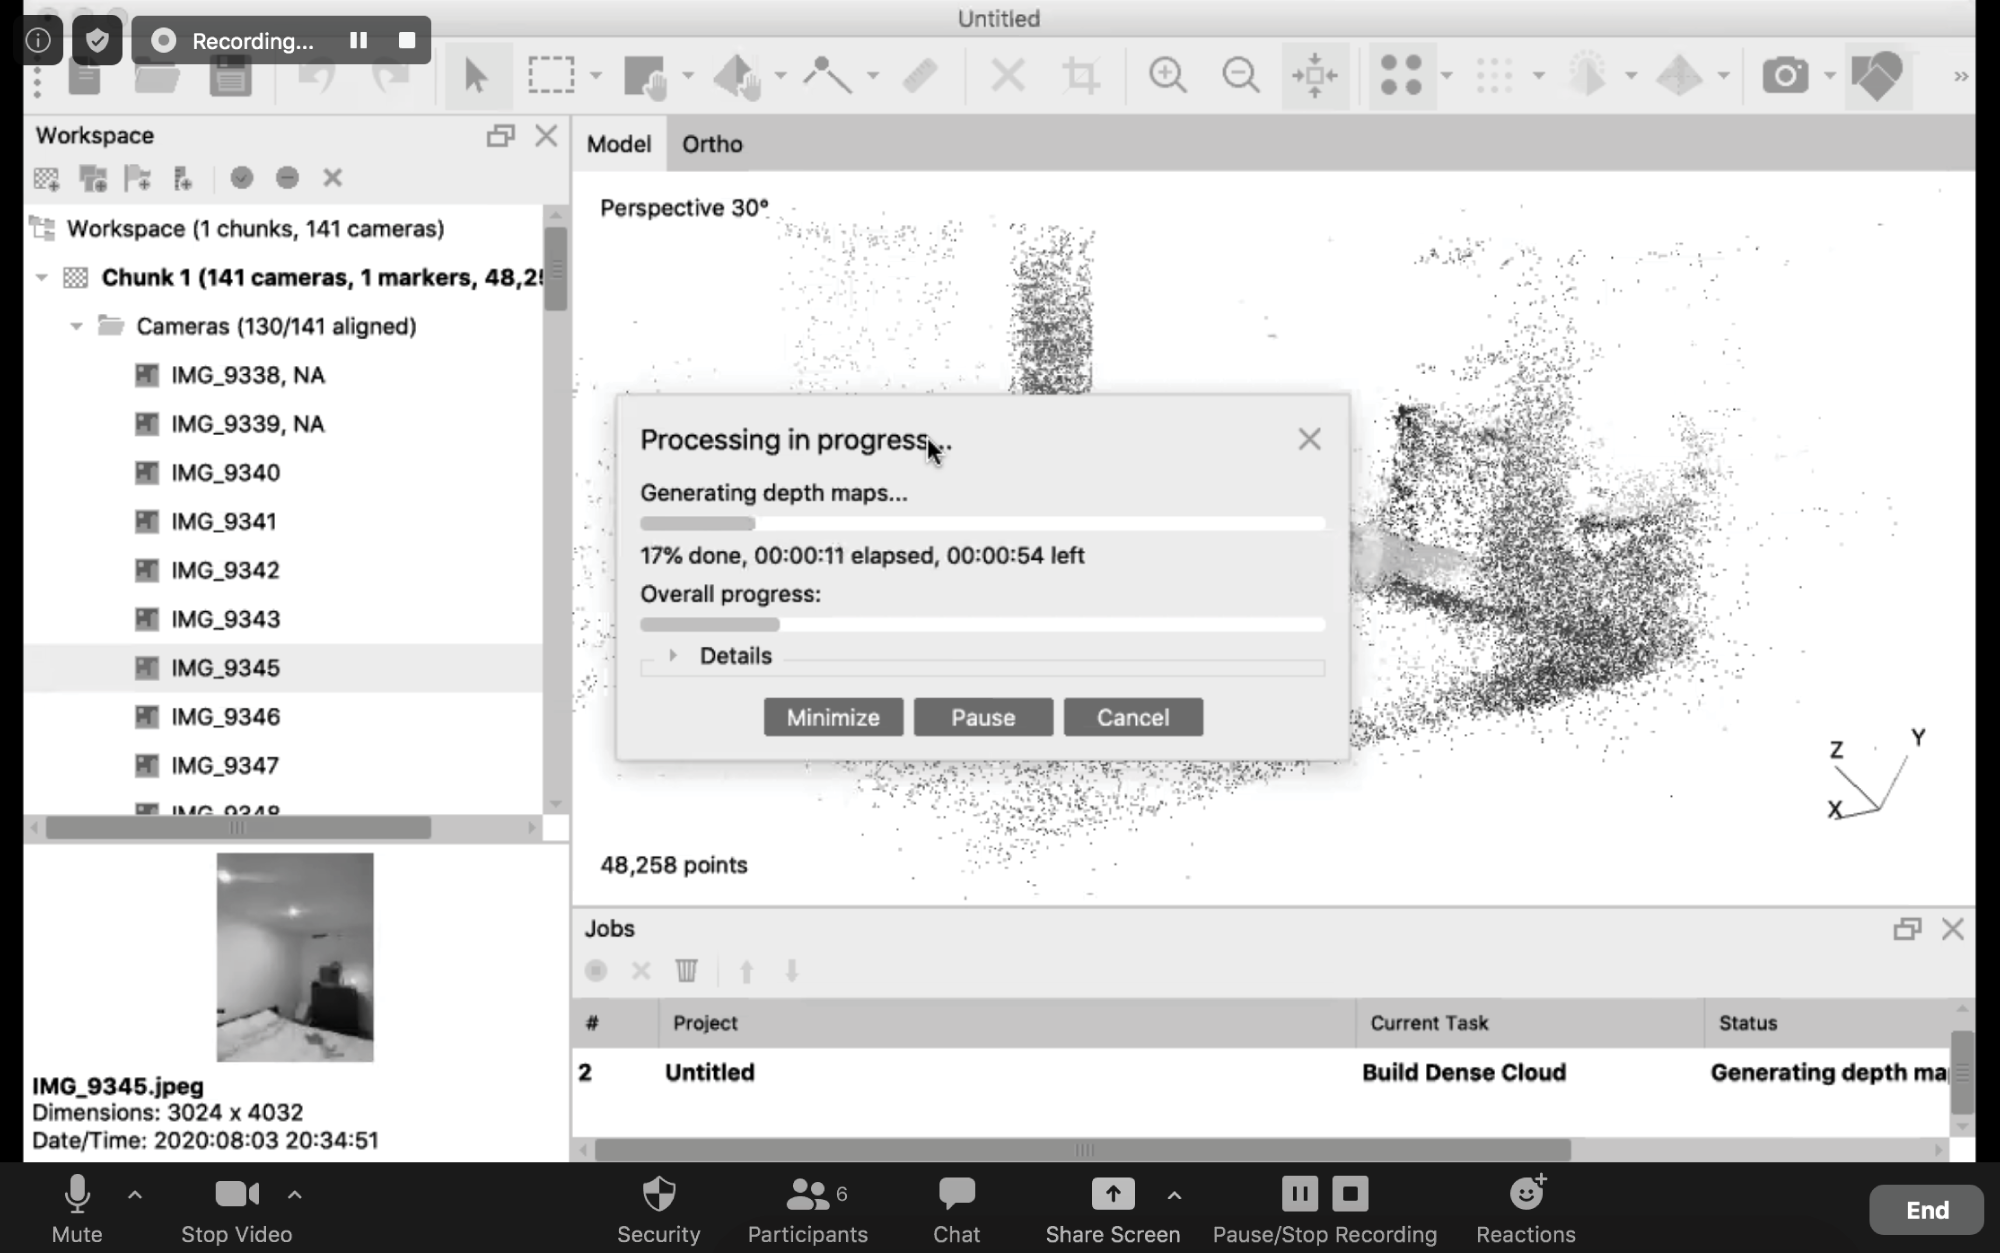Click the Reset View icon

pos(1315,75)
